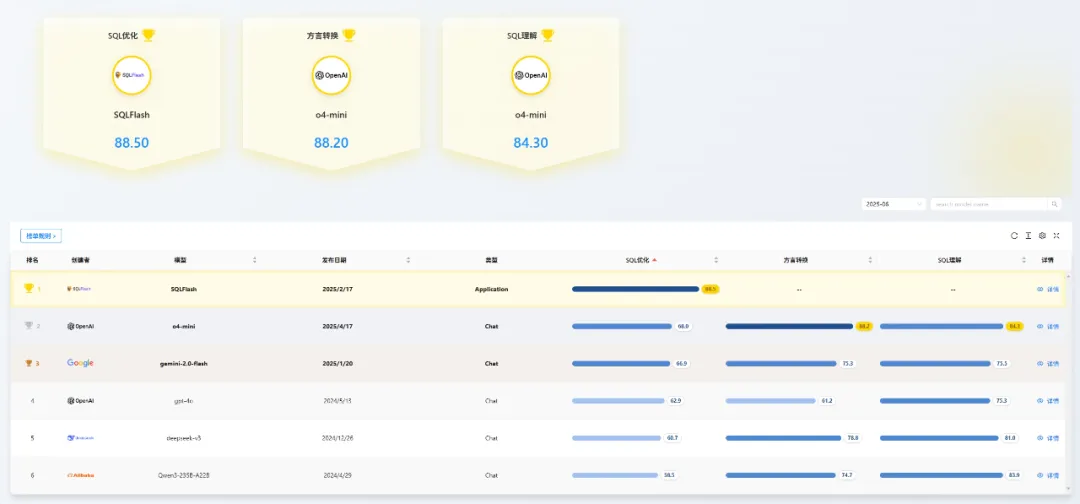This screenshot has width=1080, height=504.
Task: Open 详情 for the SQLFlash row
Action: pyautogui.click(x=1048, y=289)
